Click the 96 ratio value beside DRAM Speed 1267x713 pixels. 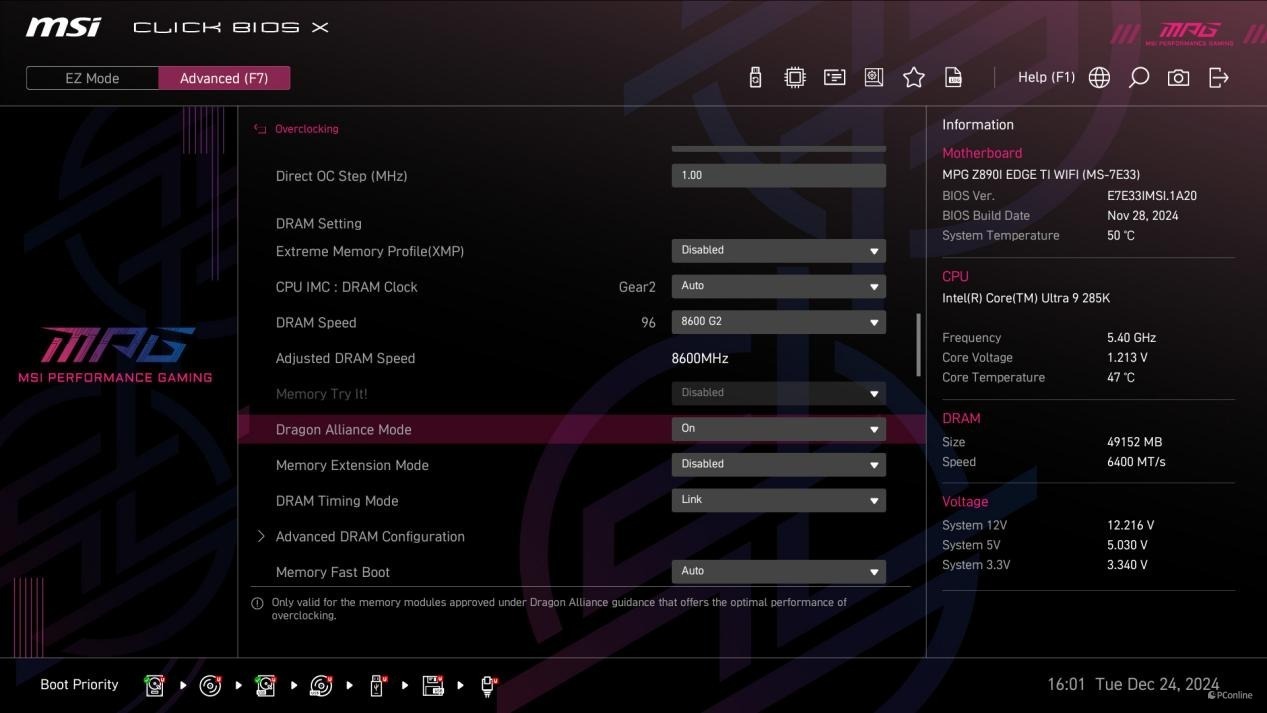[x=648, y=323]
